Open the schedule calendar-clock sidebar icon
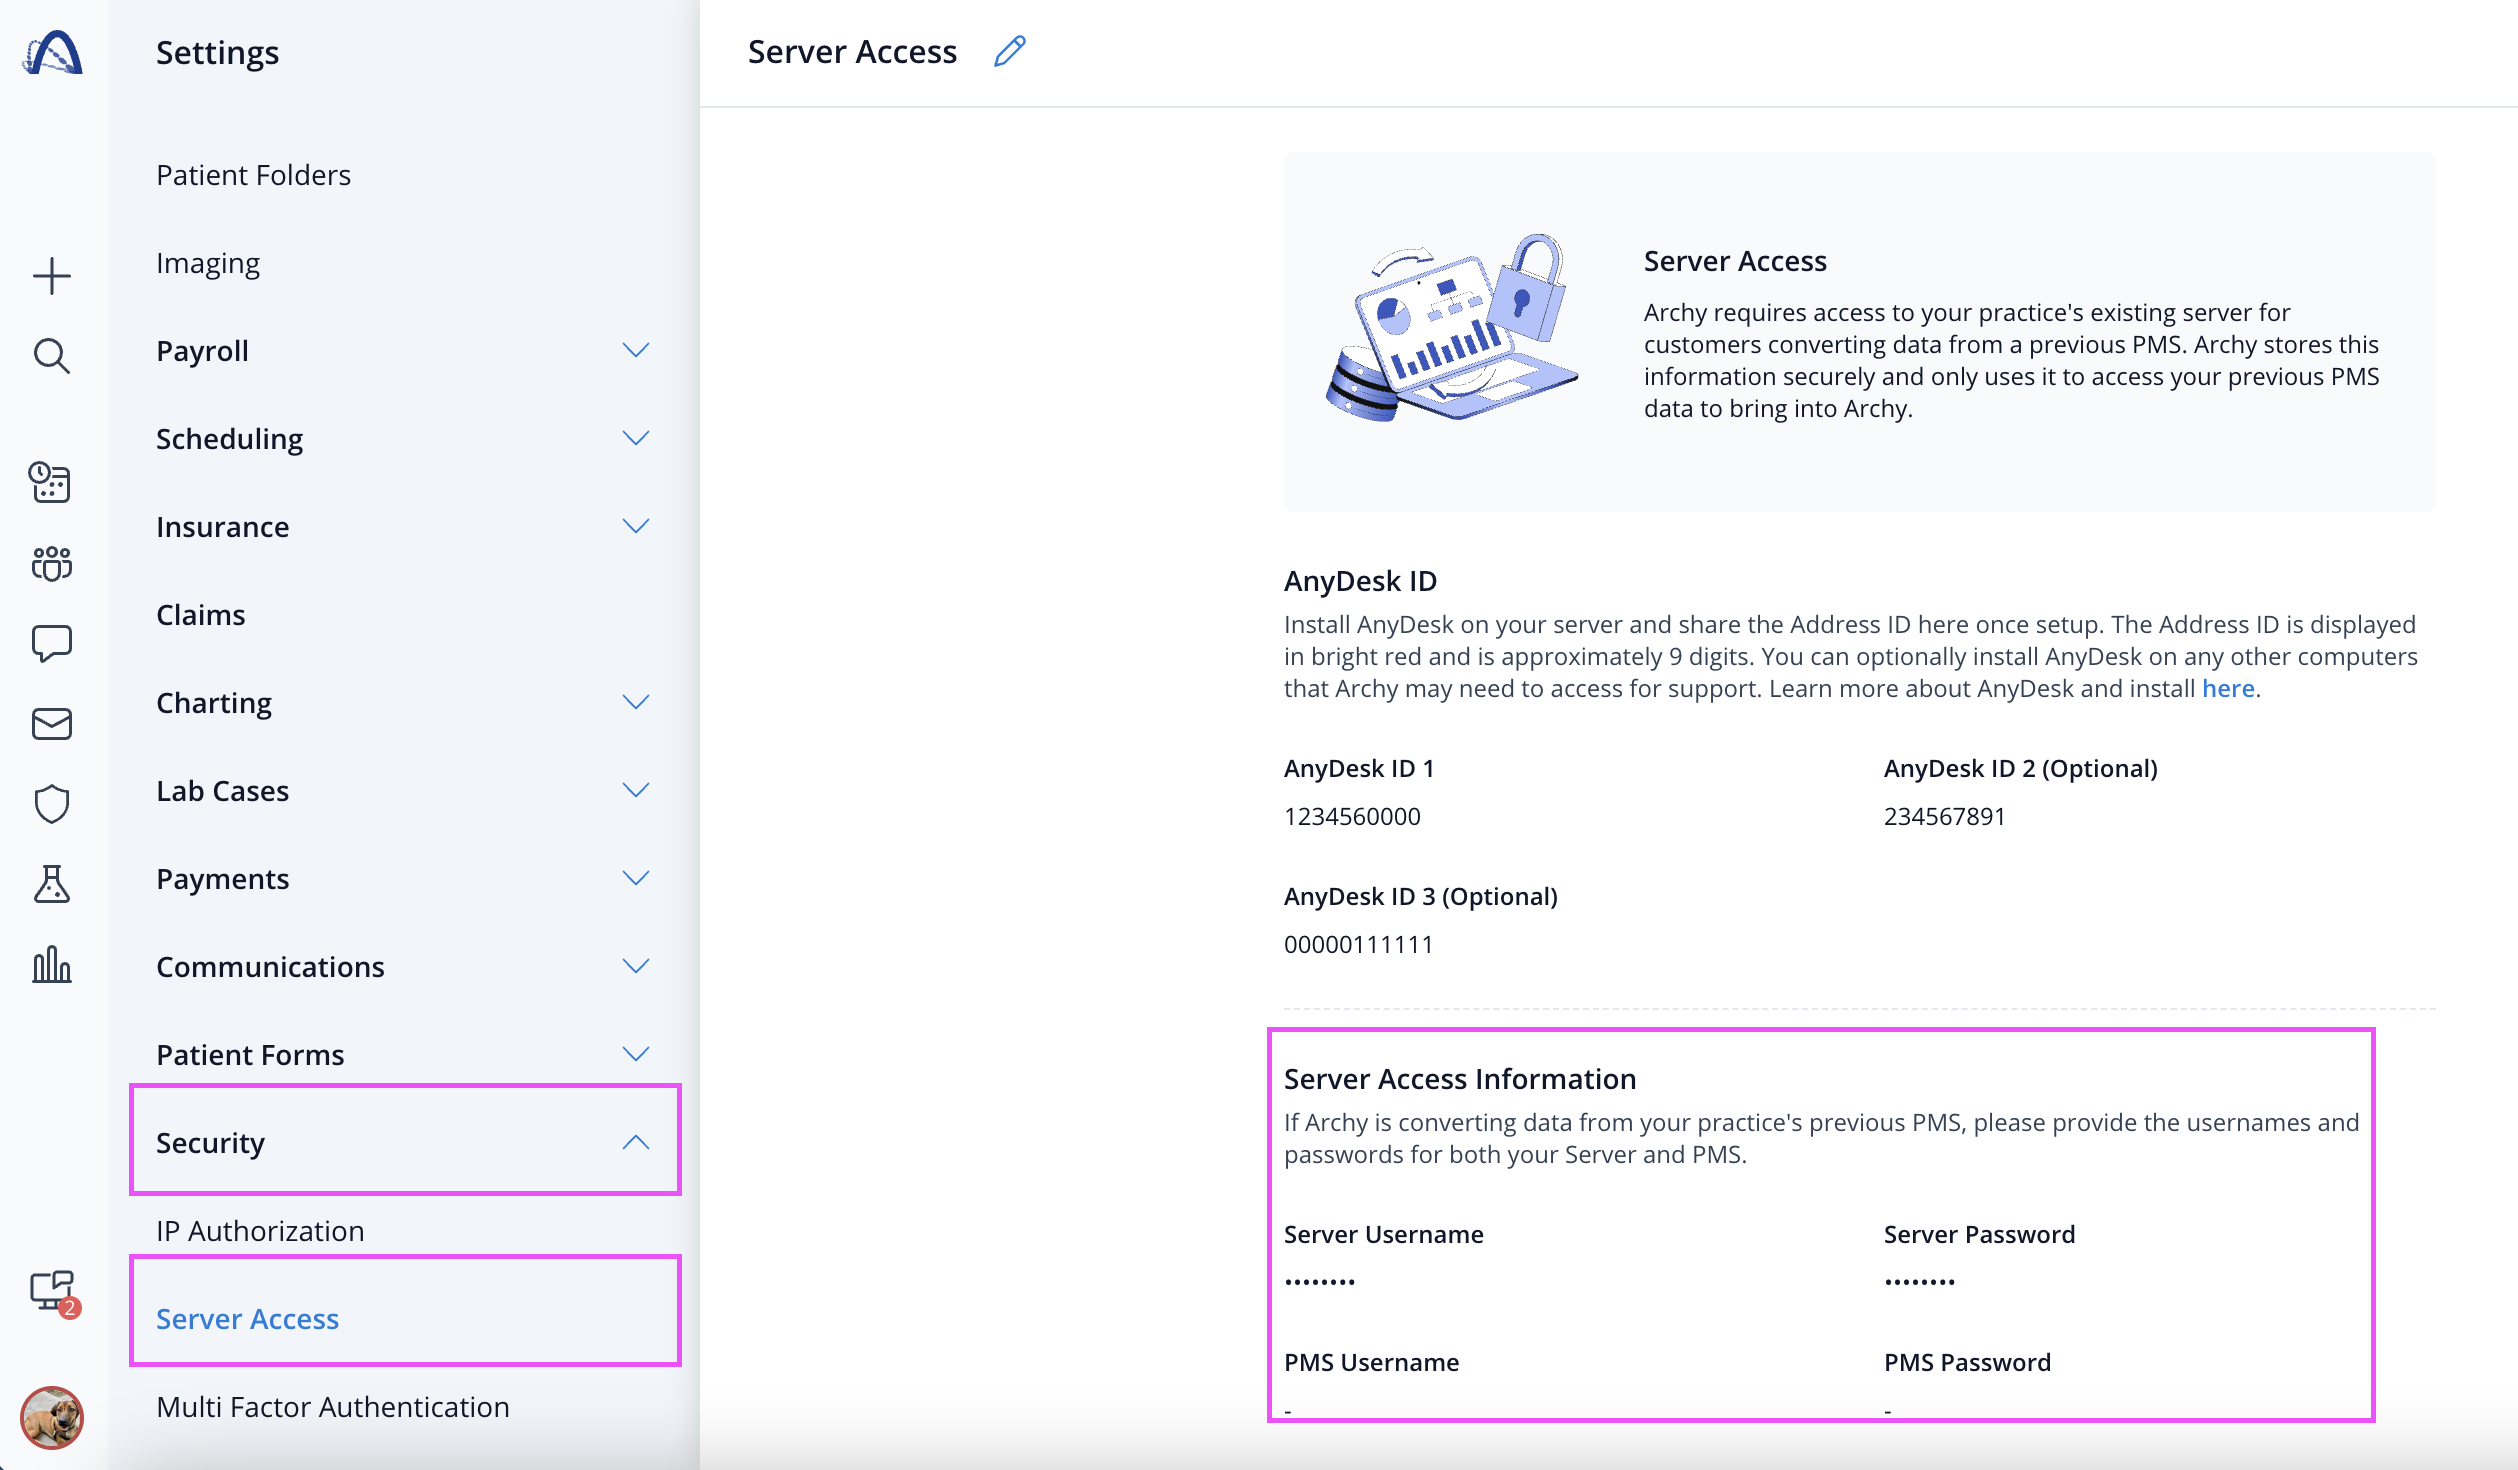 point(50,482)
